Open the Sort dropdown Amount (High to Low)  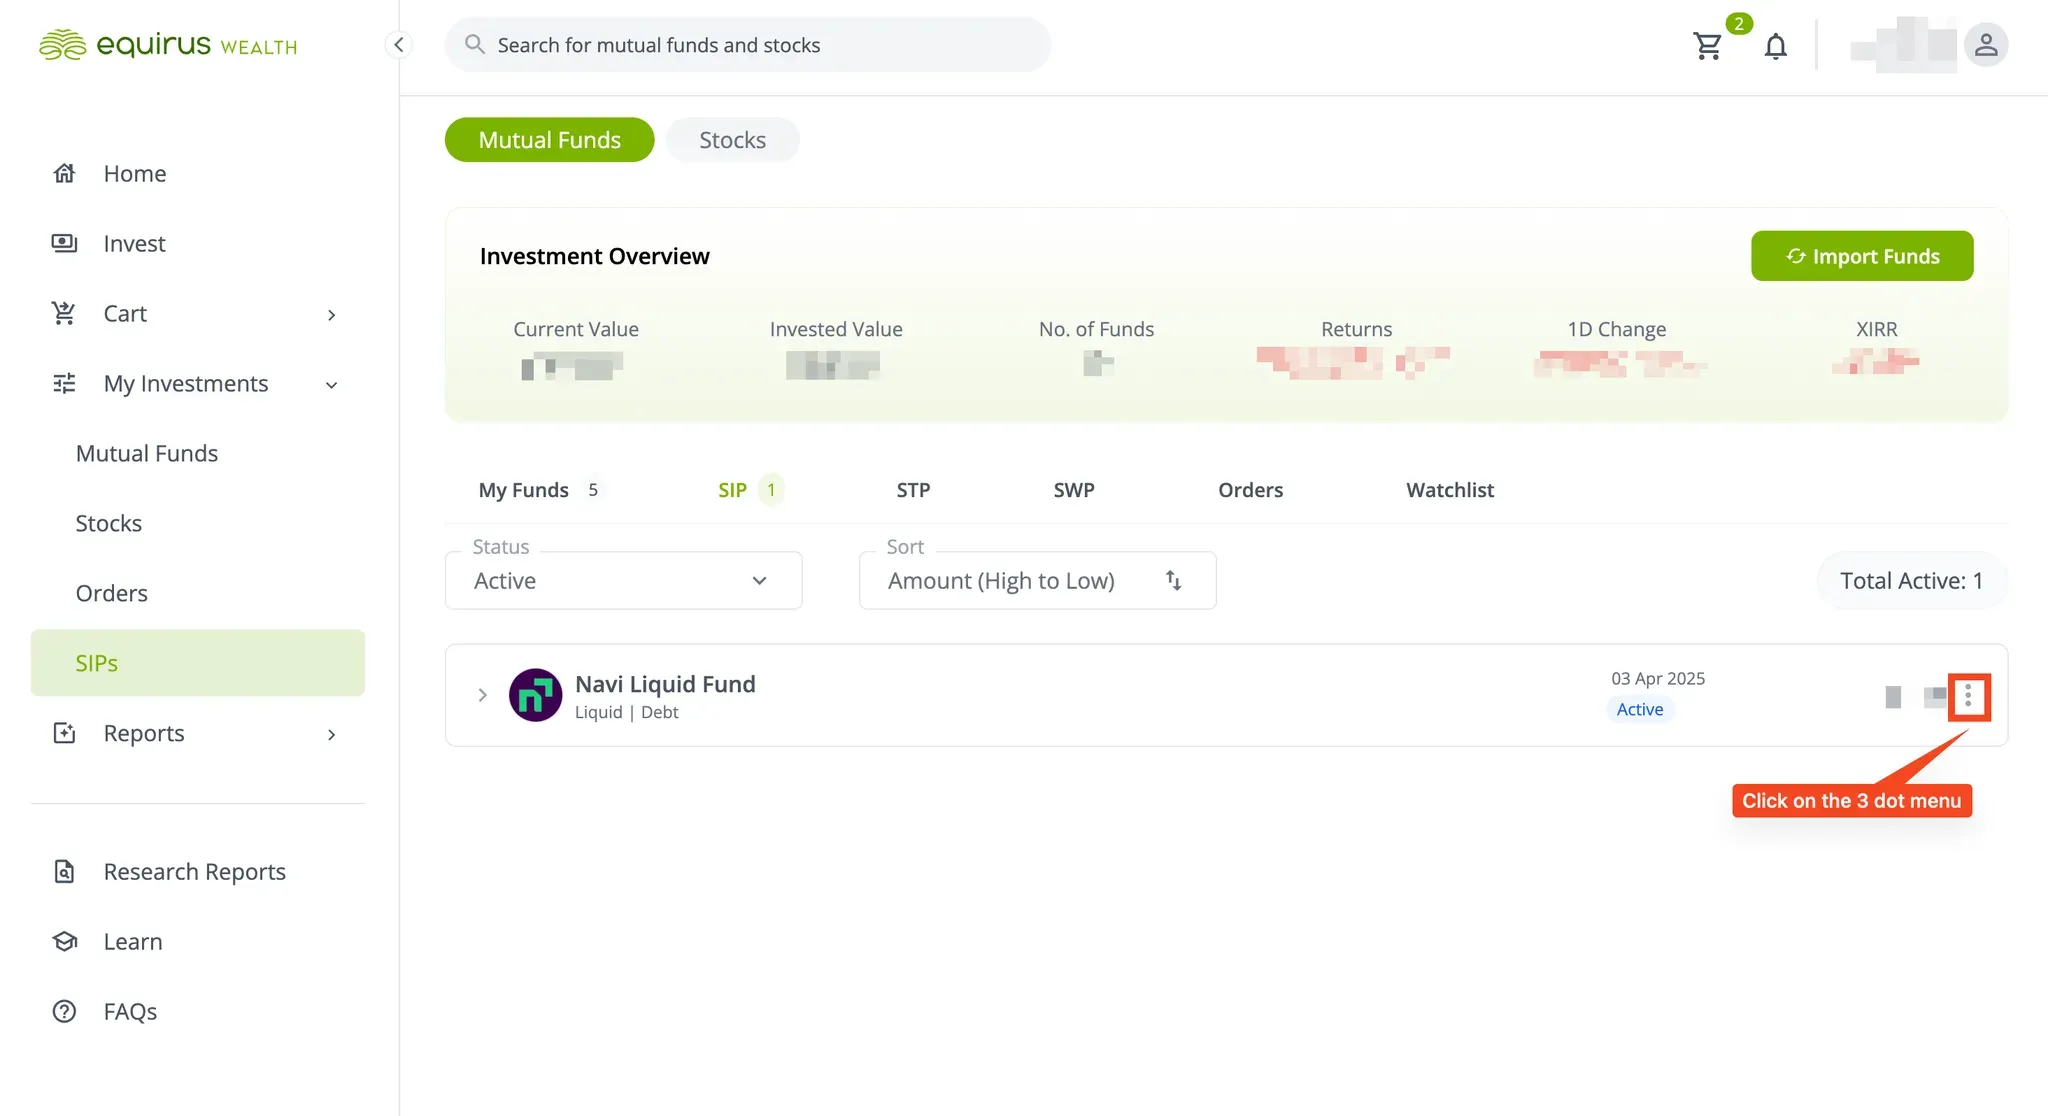pyautogui.click(x=1037, y=581)
